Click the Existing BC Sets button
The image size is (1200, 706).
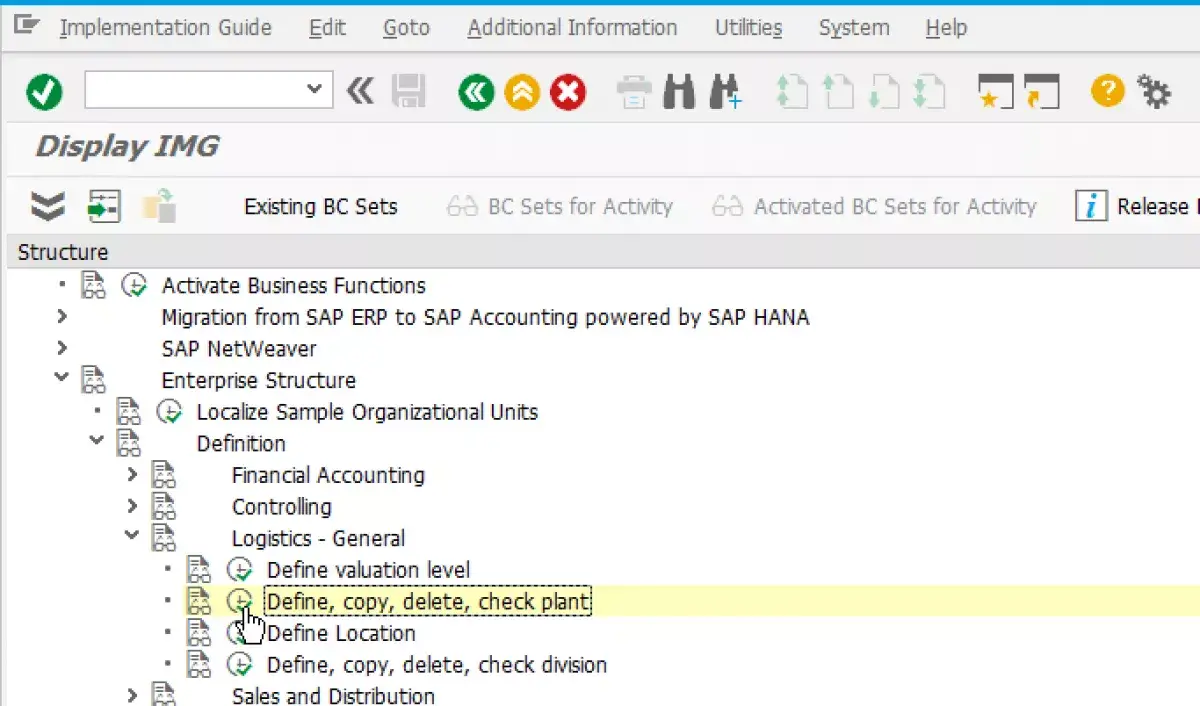pos(321,207)
